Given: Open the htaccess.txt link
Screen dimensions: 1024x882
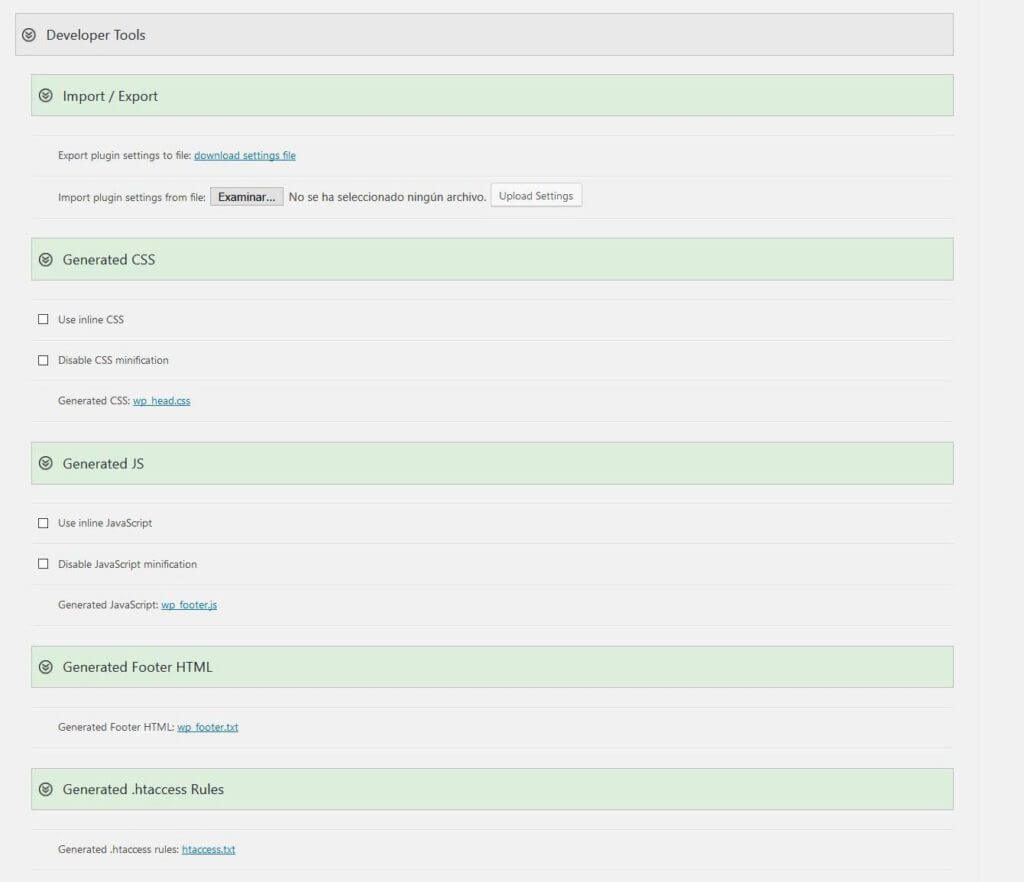Looking at the screenshot, I should pos(208,849).
